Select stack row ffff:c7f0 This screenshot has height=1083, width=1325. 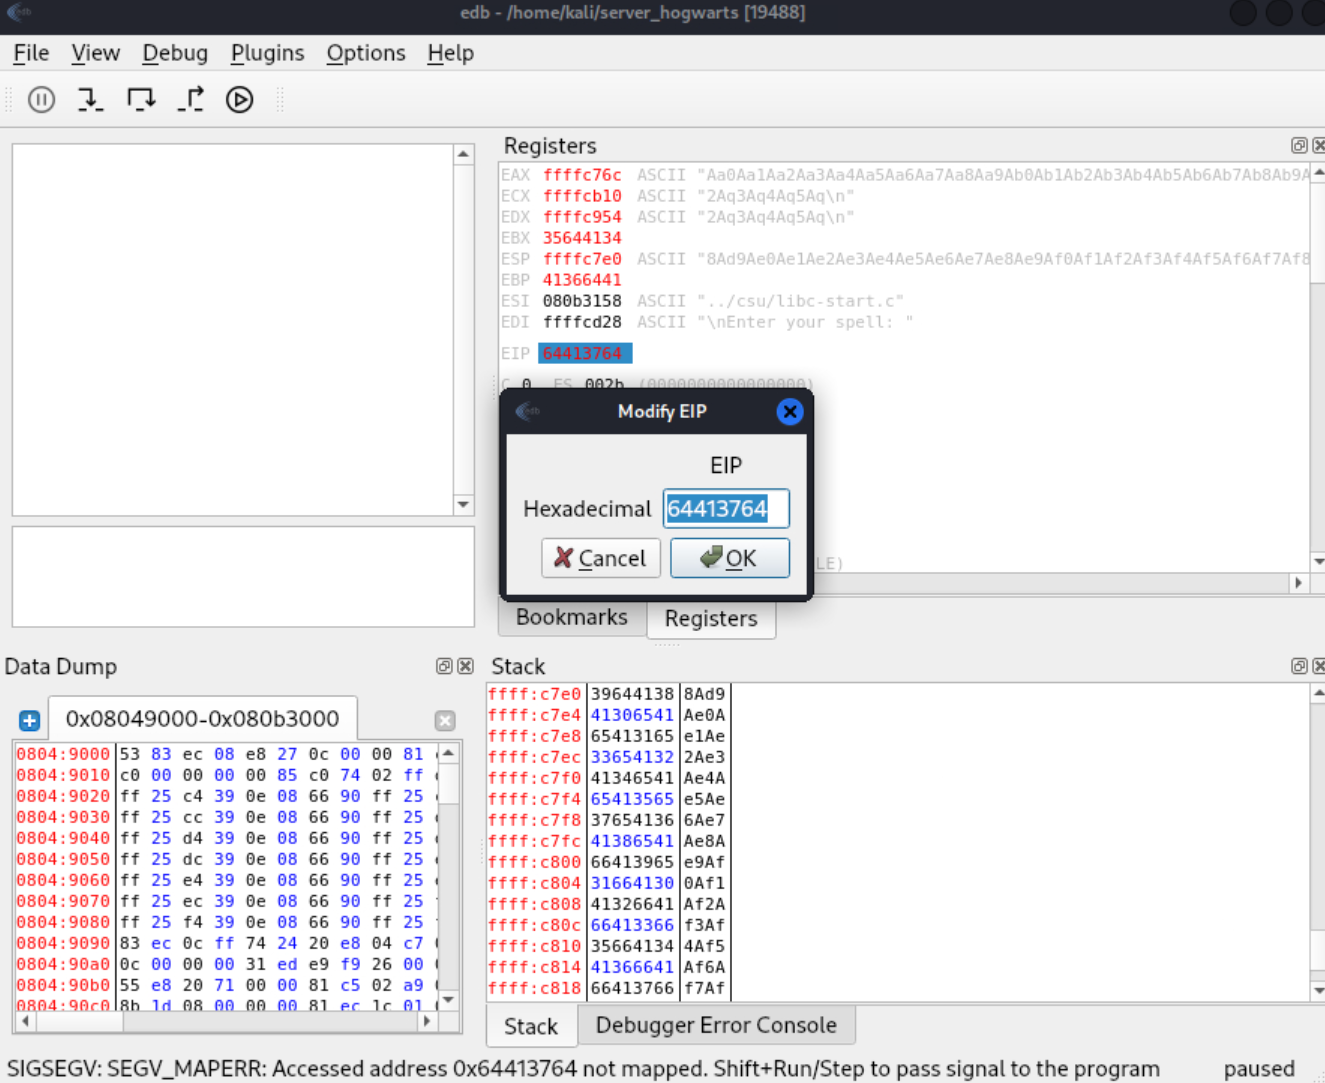tap(609, 778)
